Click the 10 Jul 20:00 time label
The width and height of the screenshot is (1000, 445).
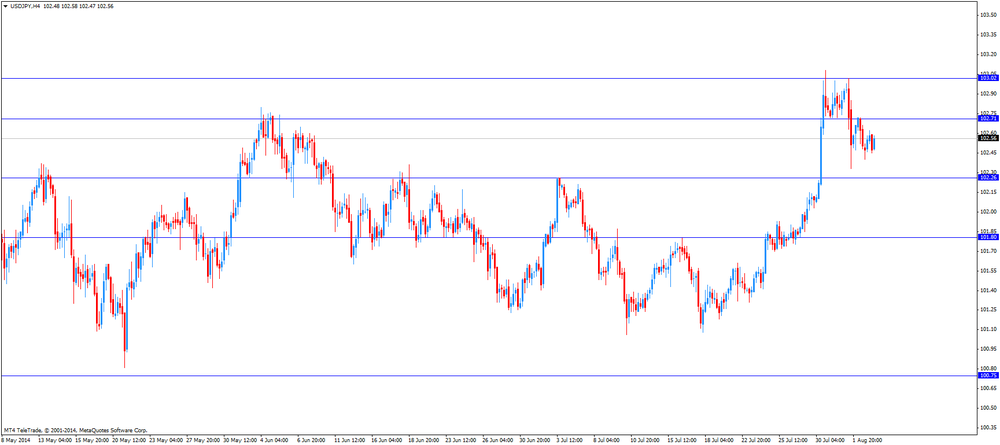click(646, 440)
